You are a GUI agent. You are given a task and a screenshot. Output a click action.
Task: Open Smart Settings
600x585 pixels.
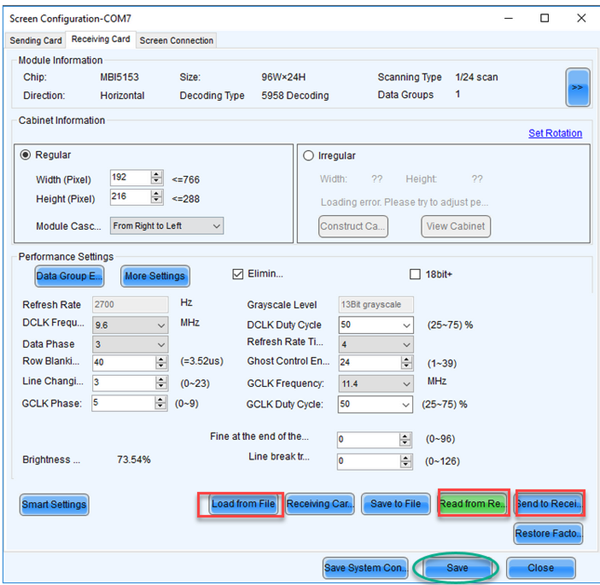tap(54, 505)
